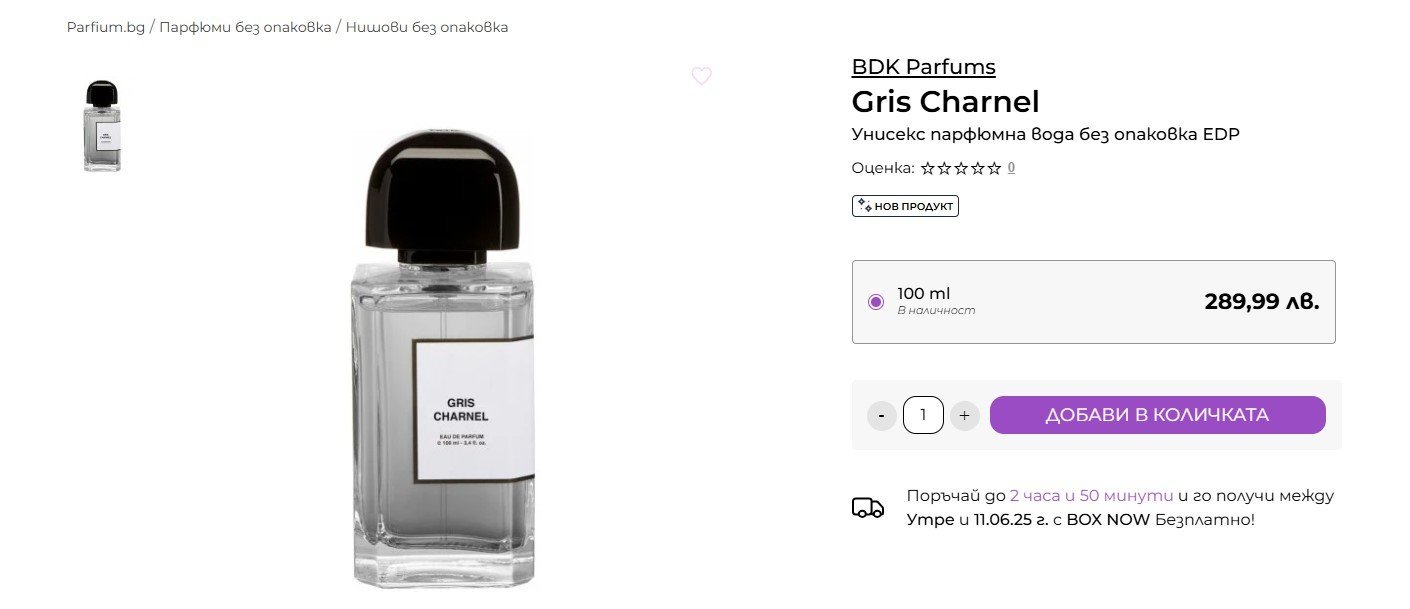Click the fifth rating star
The width and height of the screenshot is (1410, 609).
click(994, 168)
